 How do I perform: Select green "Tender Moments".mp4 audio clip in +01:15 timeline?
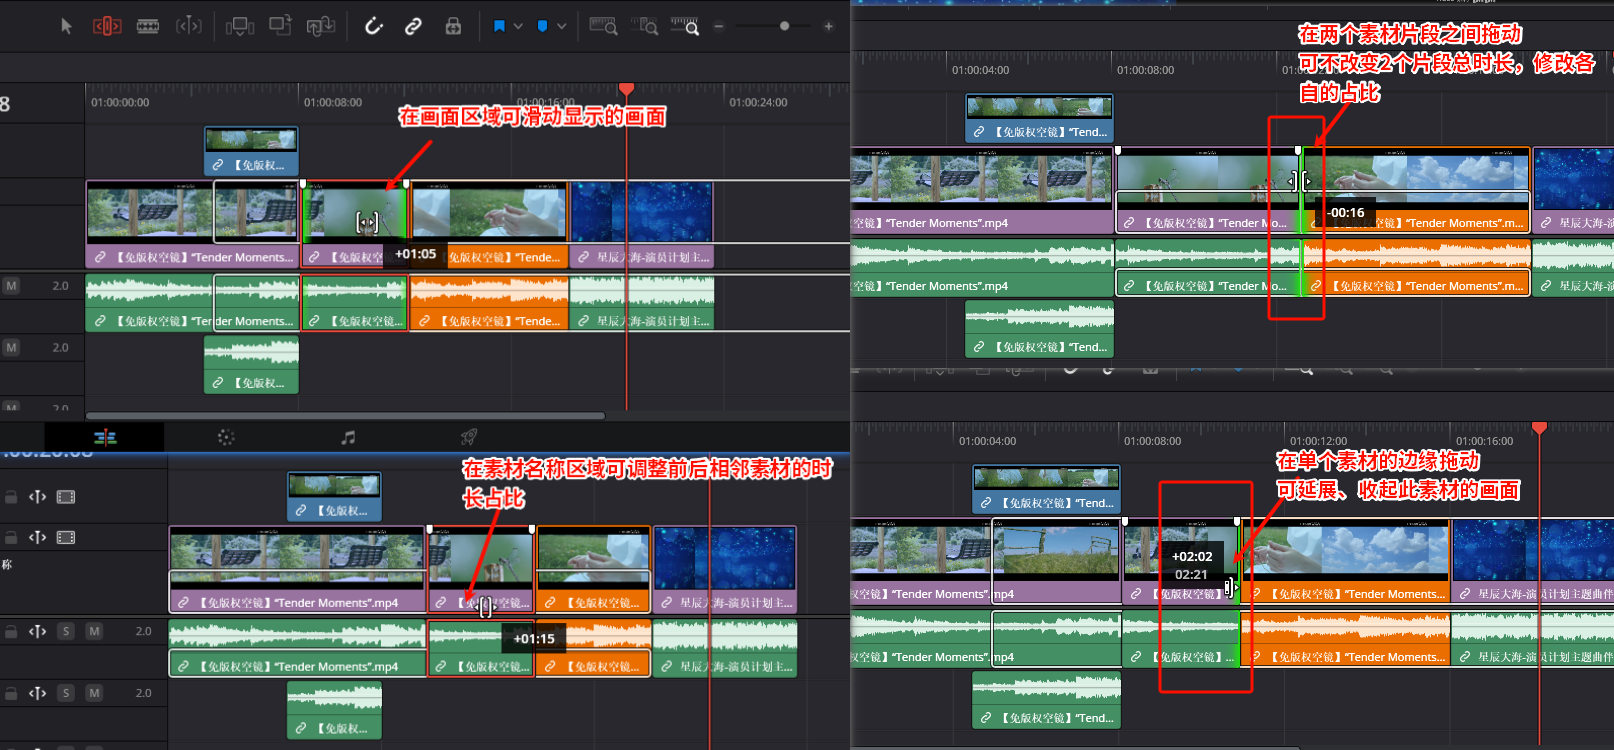click(x=297, y=648)
